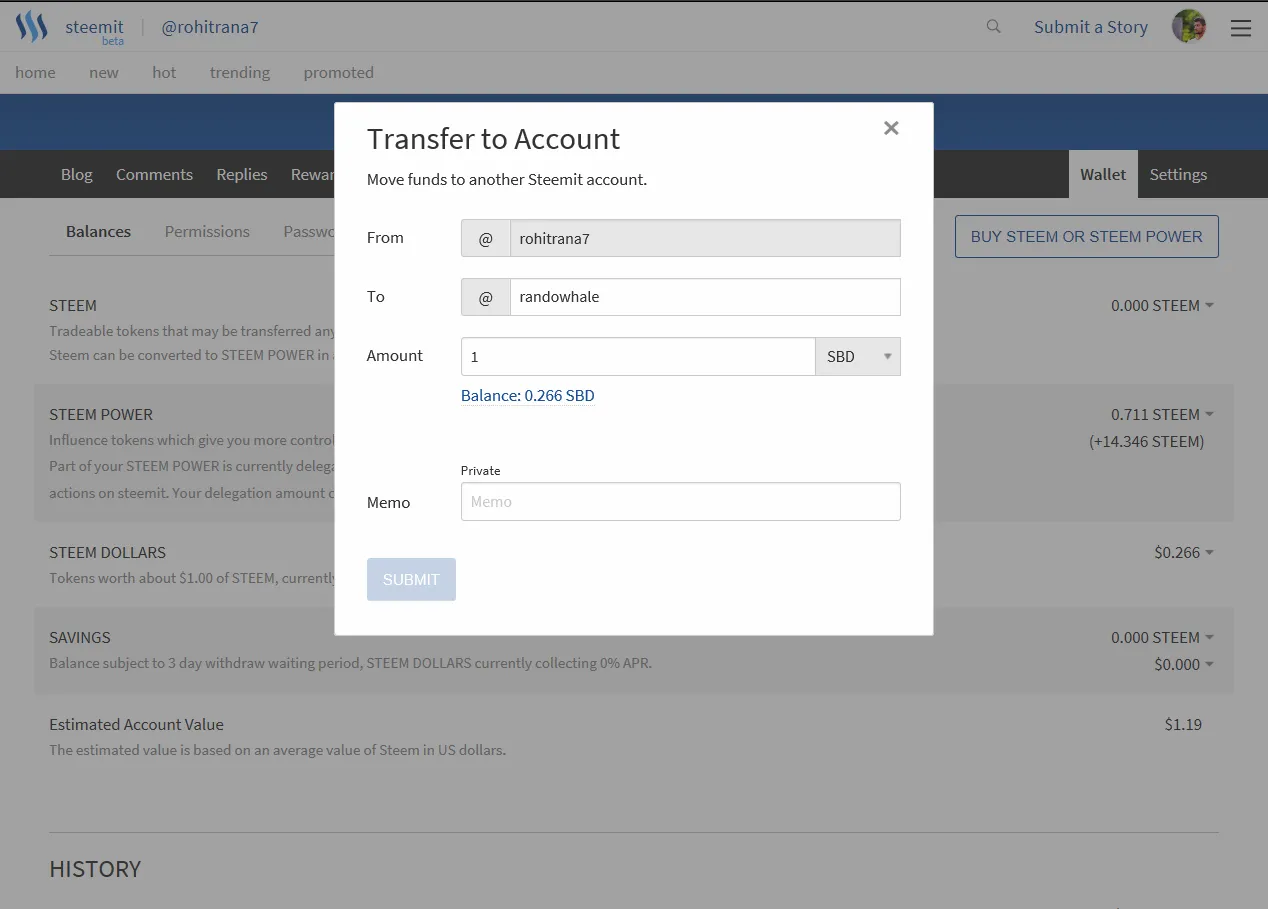Viewport: 1268px width, 909px height.
Task: Open the new posts feed
Action: coord(104,73)
